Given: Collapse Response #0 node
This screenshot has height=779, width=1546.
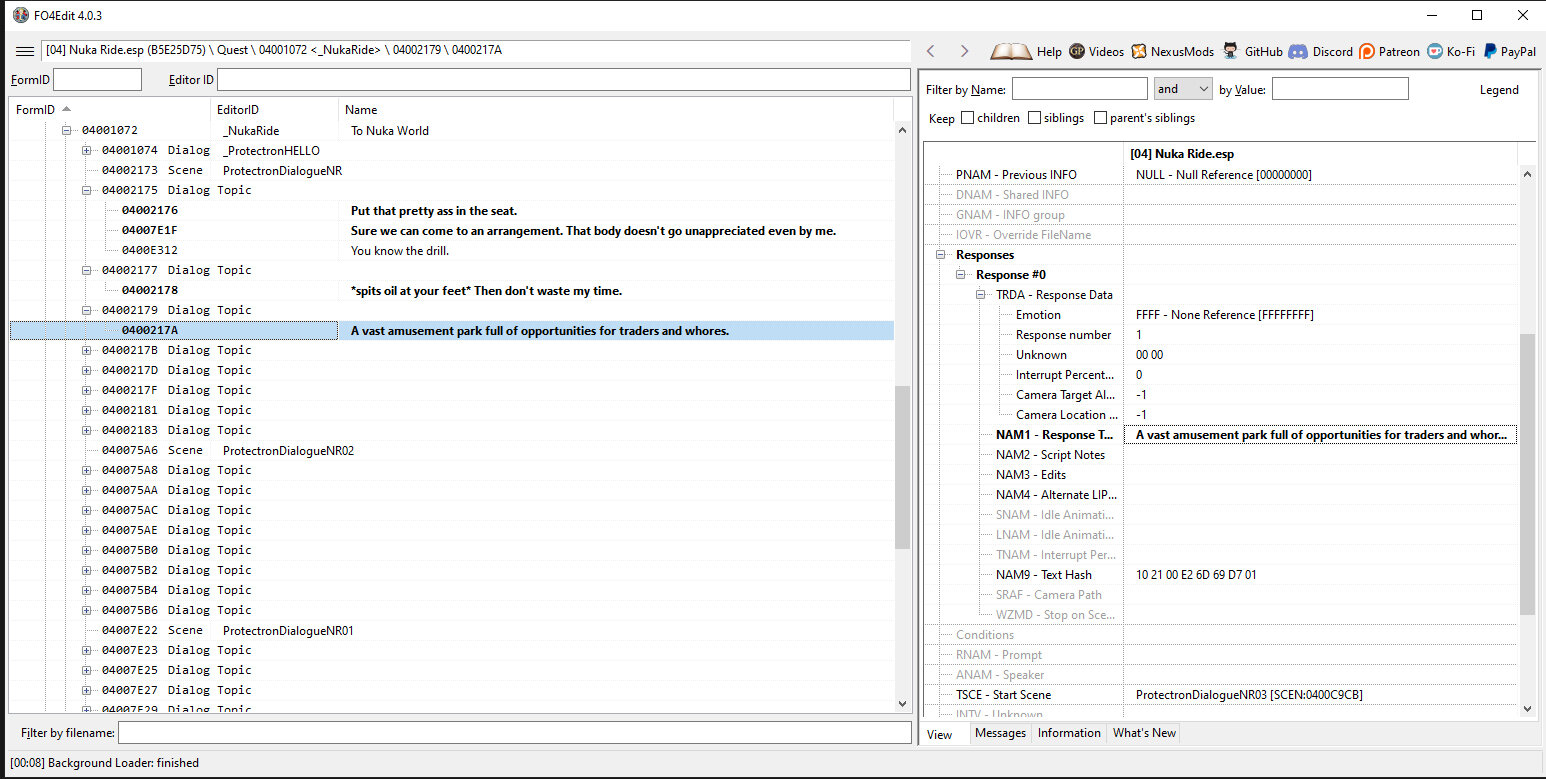Looking at the screenshot, I should coord(961,275).
